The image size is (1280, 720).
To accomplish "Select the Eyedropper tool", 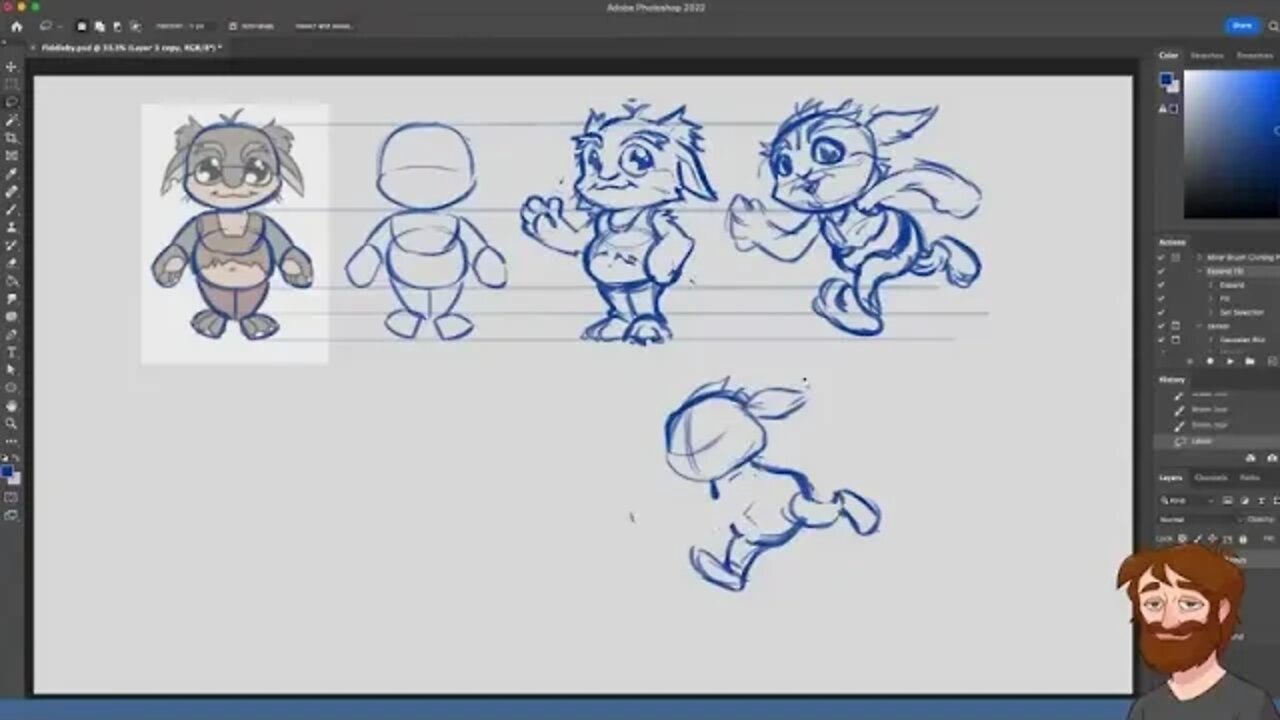I will point(12,174).
